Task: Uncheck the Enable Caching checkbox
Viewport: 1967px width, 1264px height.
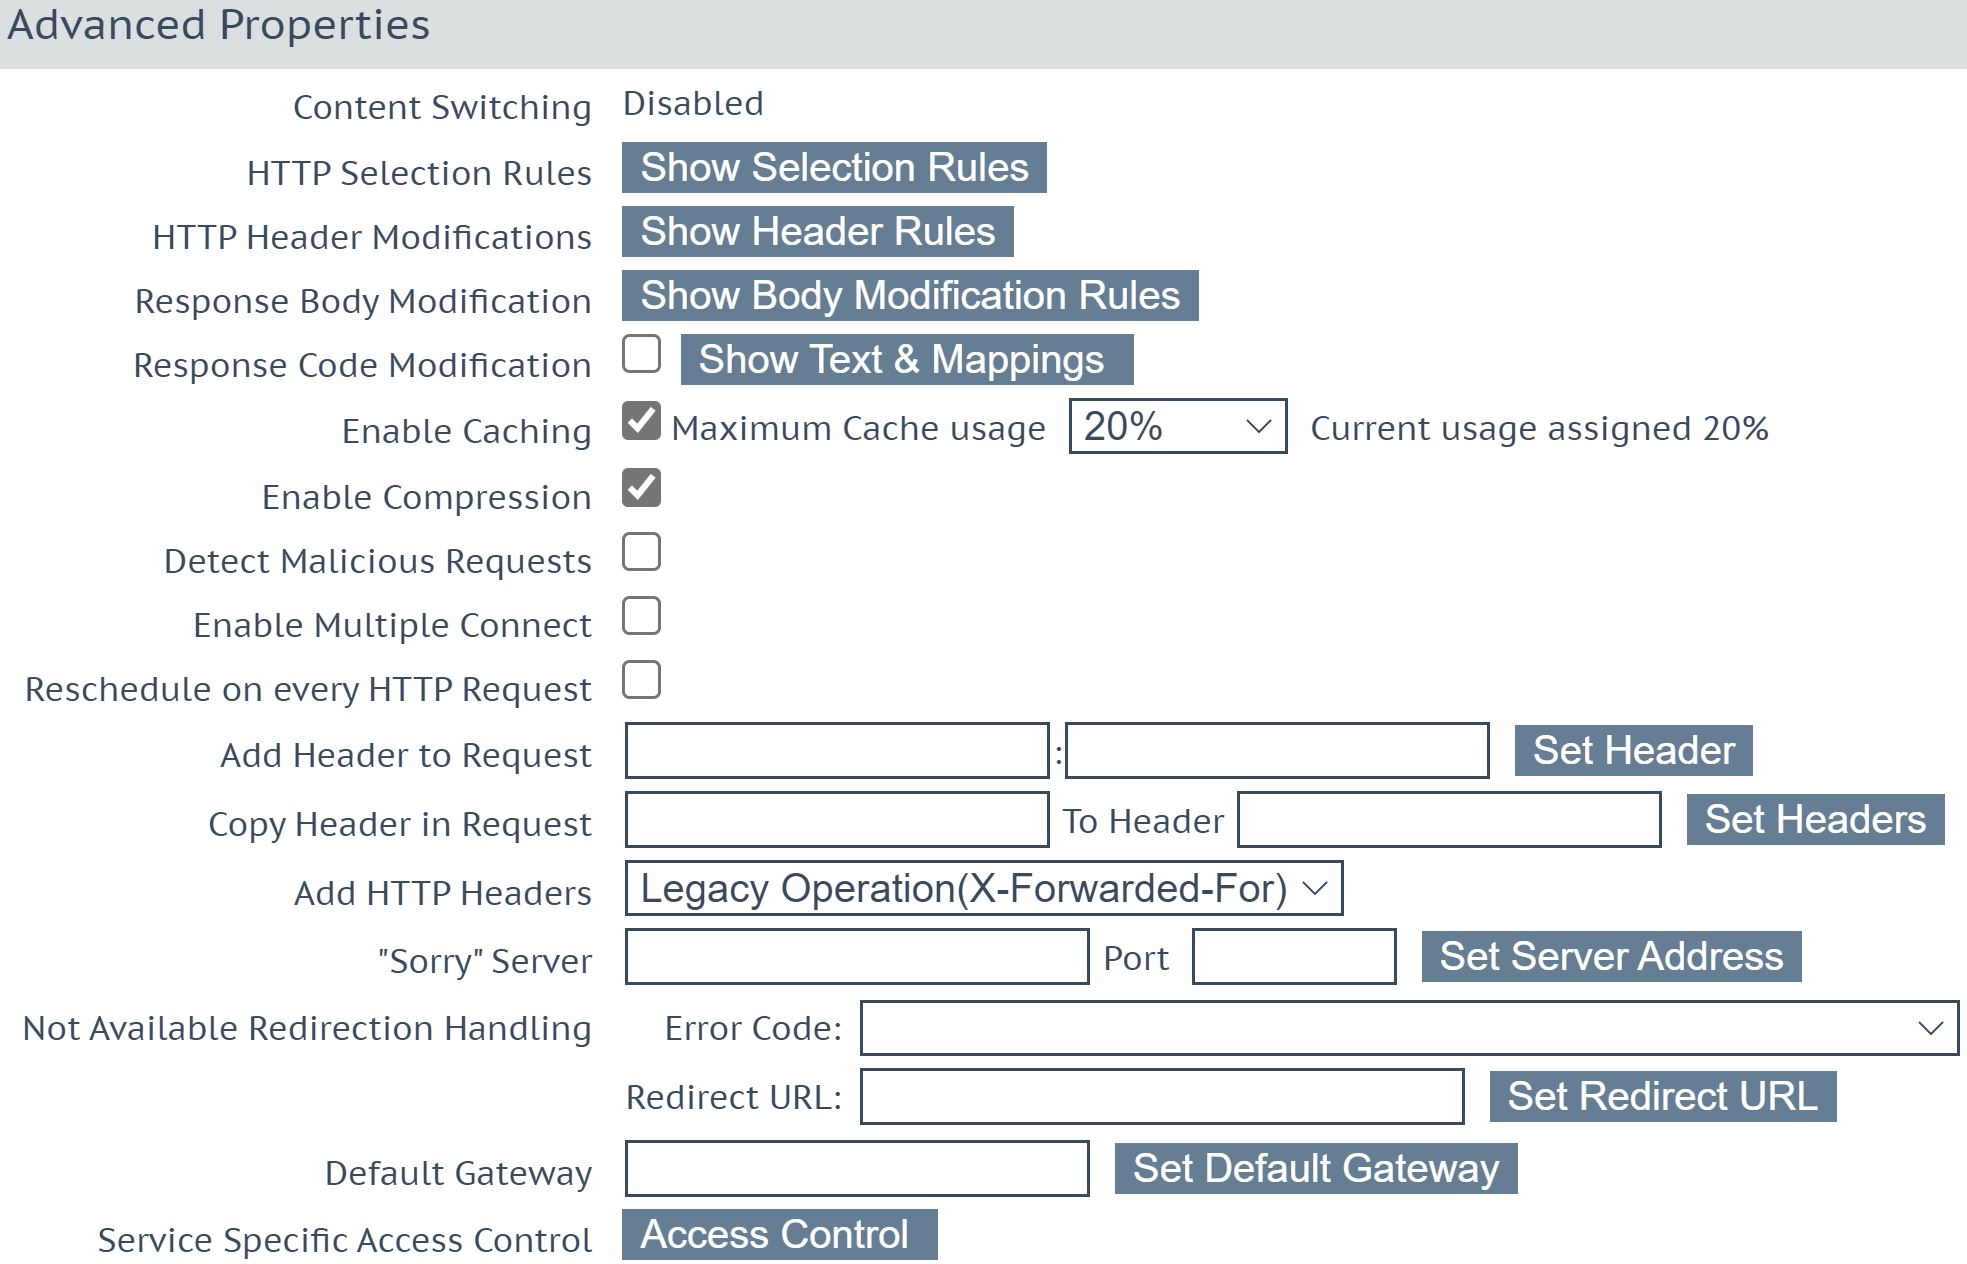Action: point(641,421)
